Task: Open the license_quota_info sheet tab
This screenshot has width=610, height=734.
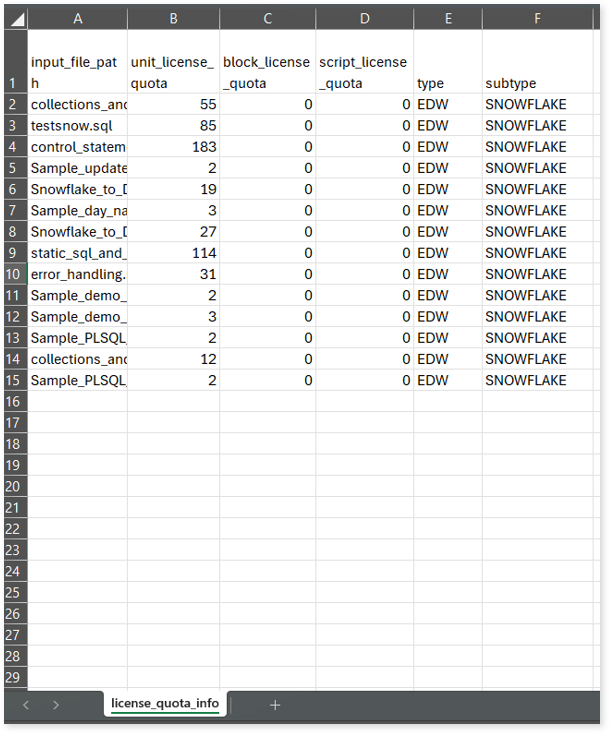Action: coord(165,704)
